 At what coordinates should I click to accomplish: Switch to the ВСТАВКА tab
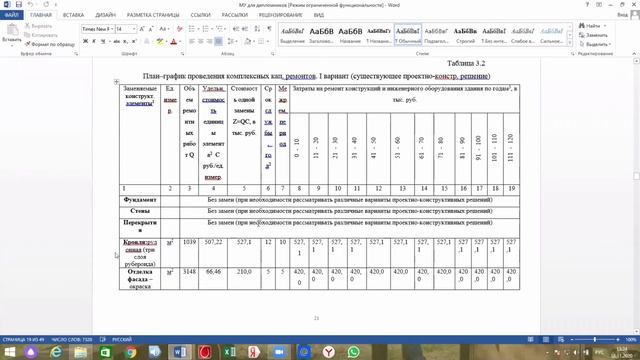73,15
